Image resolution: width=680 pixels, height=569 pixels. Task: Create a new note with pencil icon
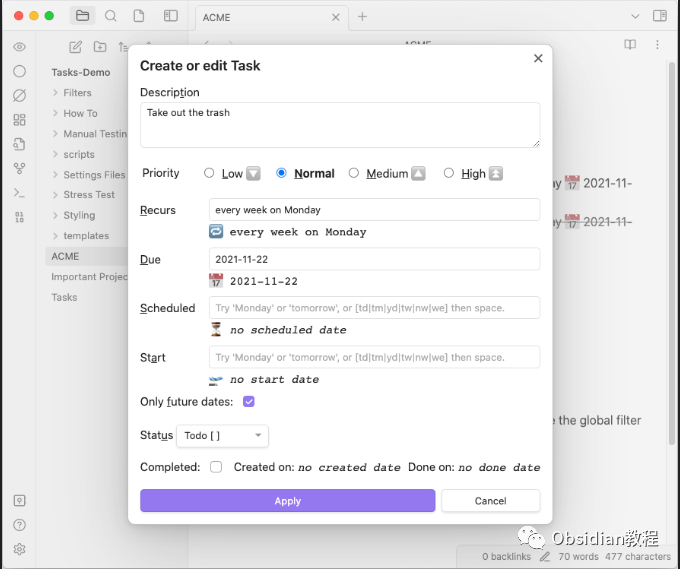pyautogui.click(x=75, y=47)
